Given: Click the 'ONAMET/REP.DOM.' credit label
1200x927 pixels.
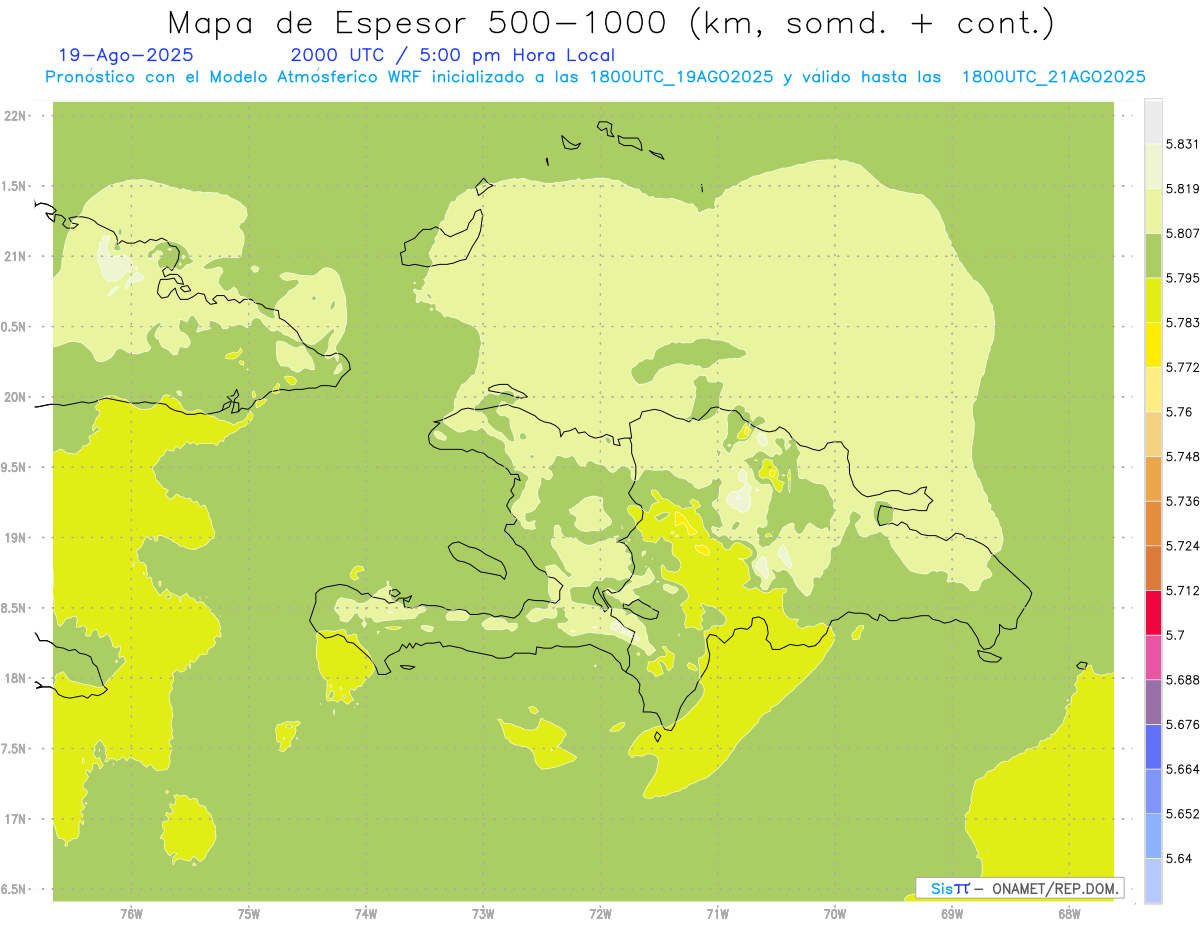Looking at the screenshot, I should (1054, 888).
